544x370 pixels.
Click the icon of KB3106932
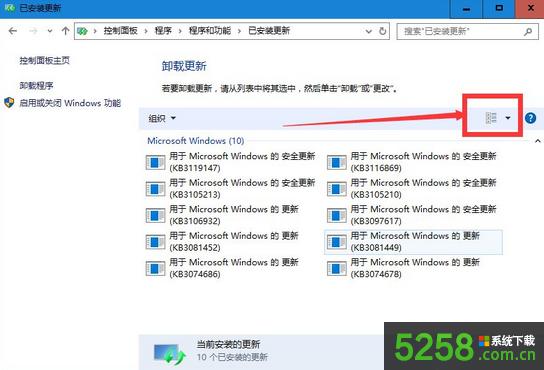[x=155, y=216]
